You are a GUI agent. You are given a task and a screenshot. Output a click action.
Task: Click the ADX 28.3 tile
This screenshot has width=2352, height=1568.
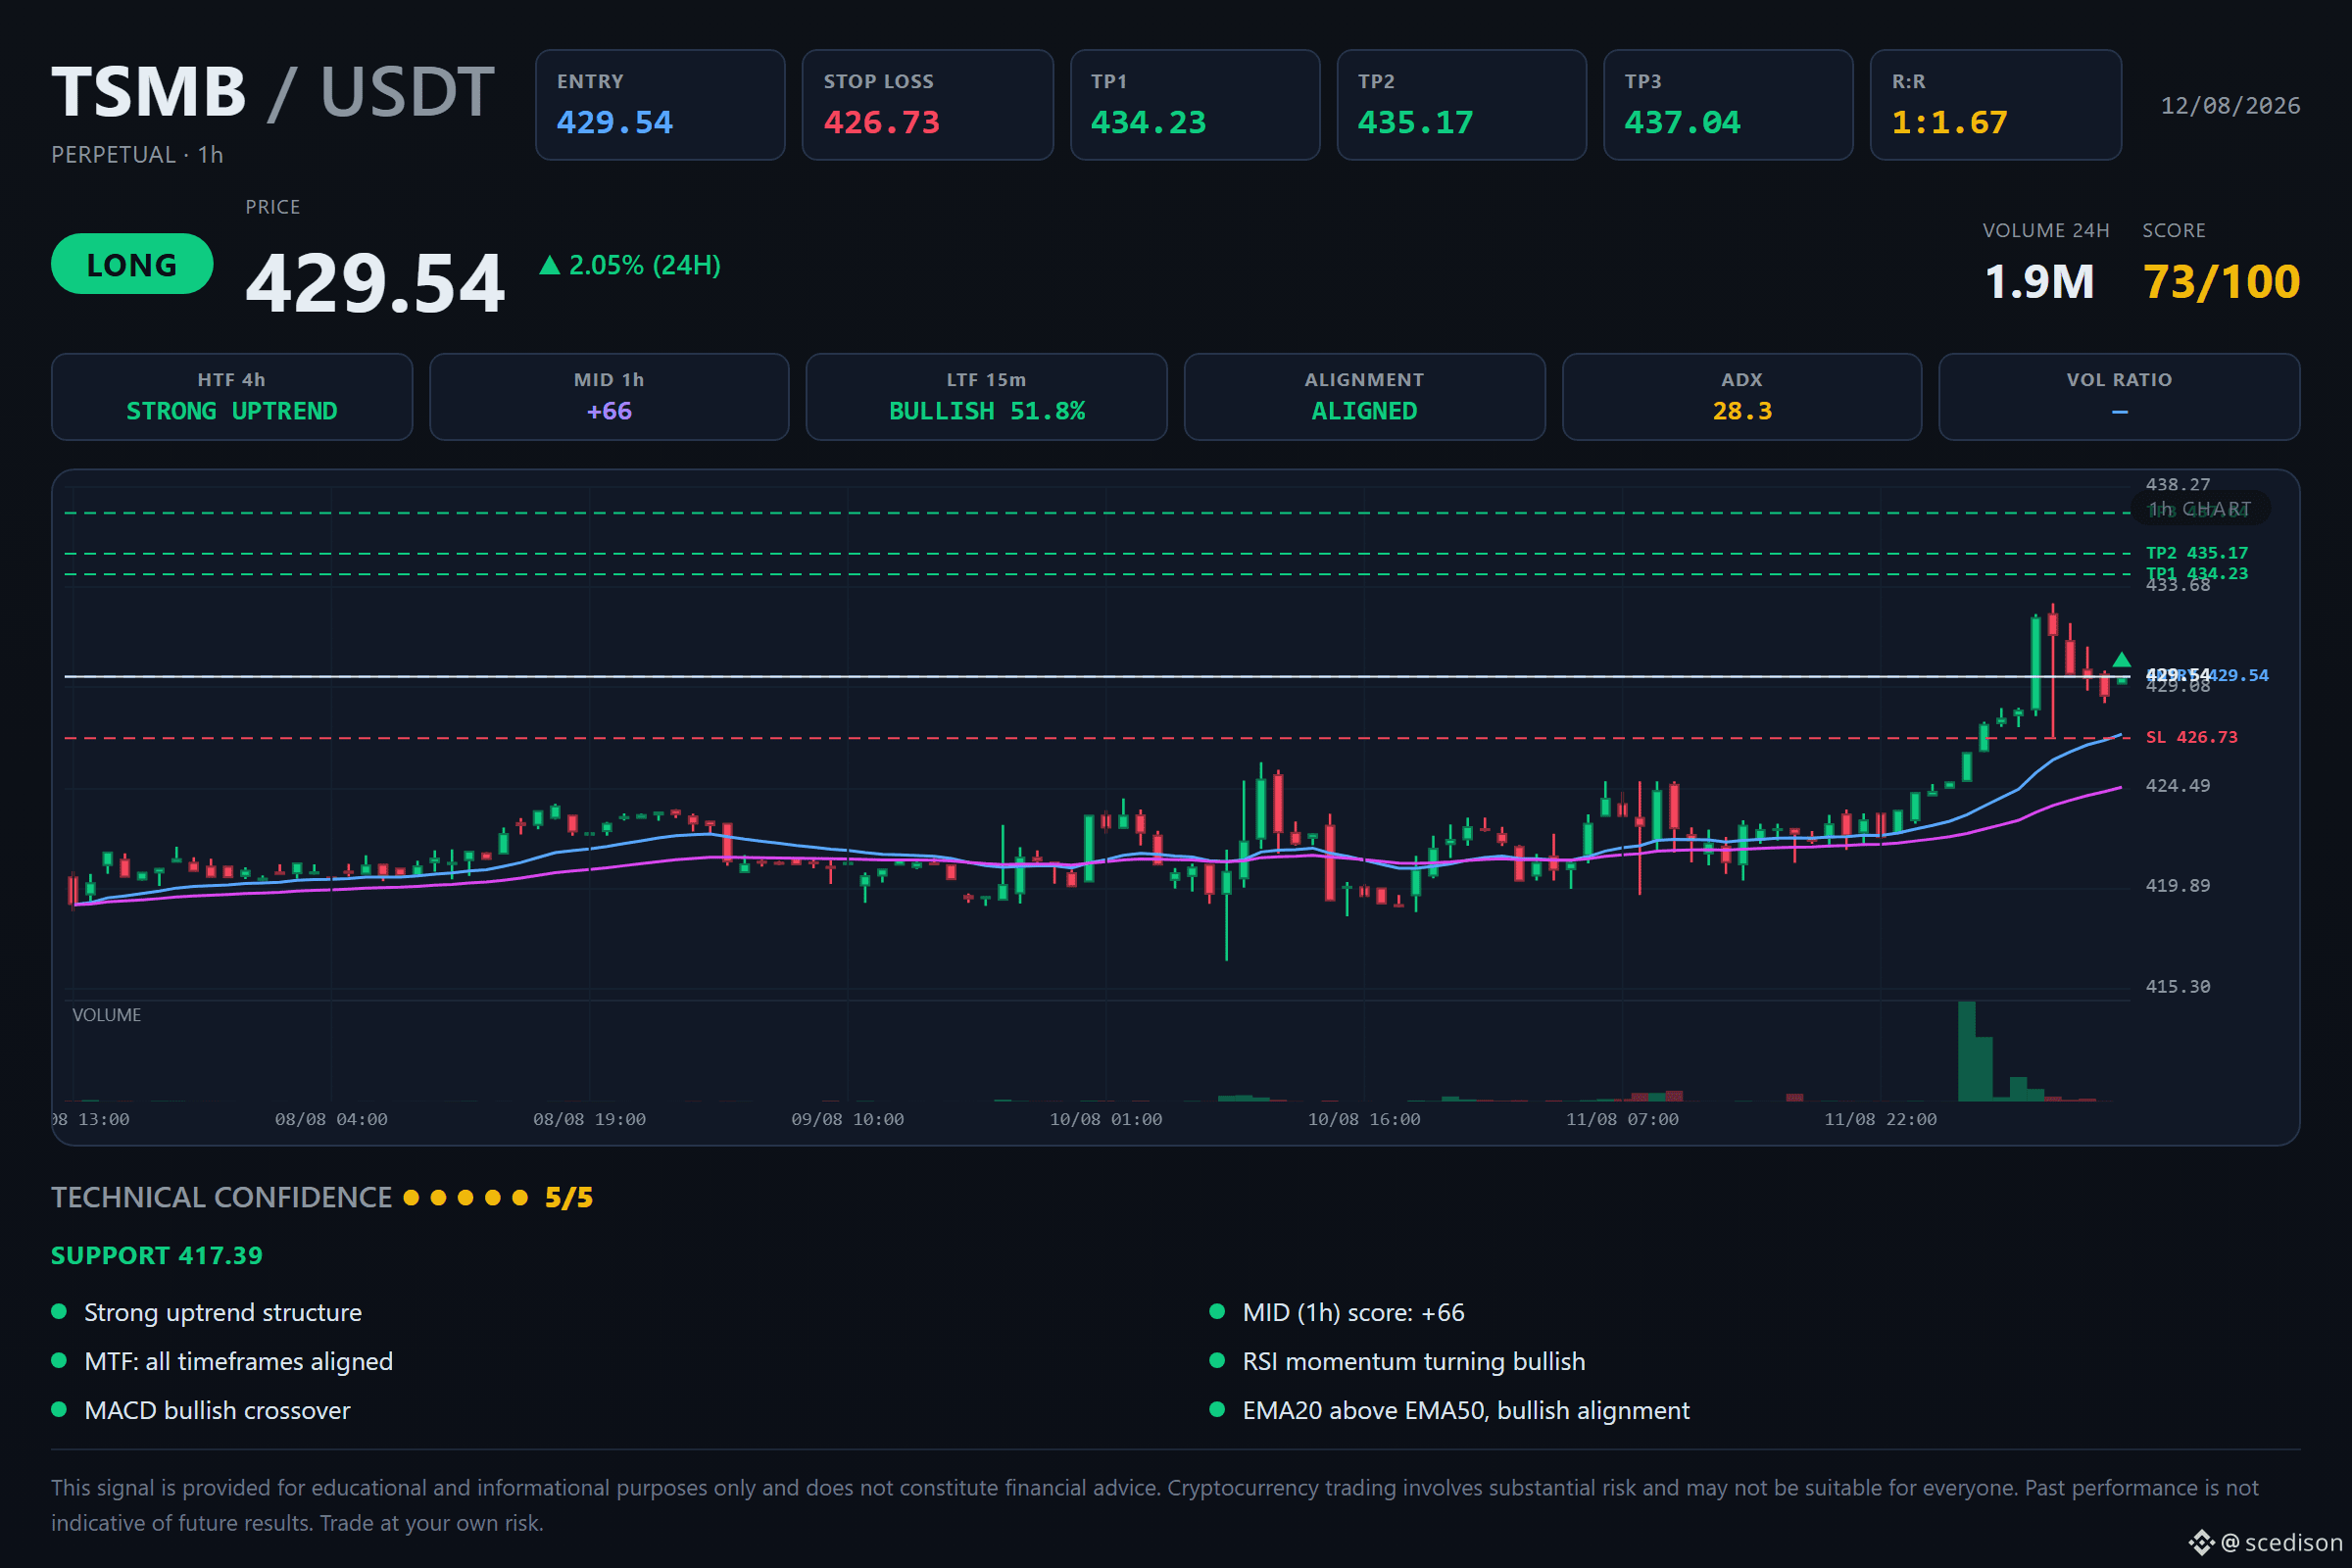[x=1742, y=397]
